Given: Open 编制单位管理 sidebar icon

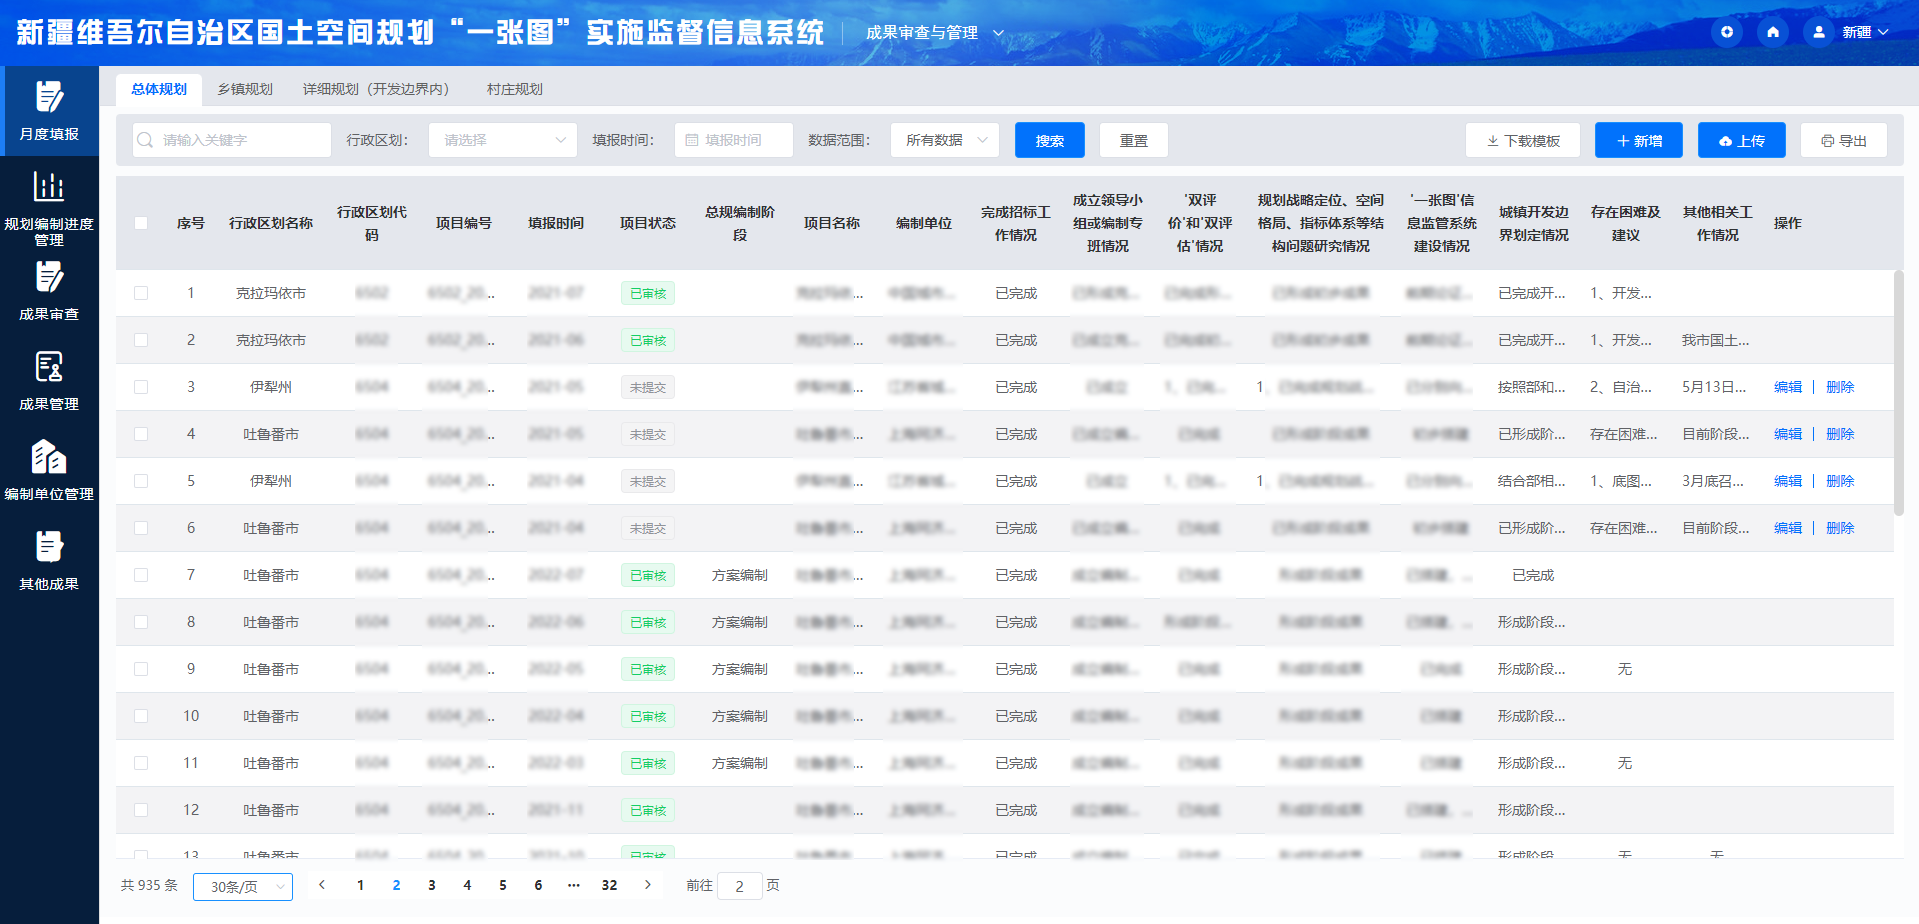Looking at the screenshot, I should click(x=49, y=471).
